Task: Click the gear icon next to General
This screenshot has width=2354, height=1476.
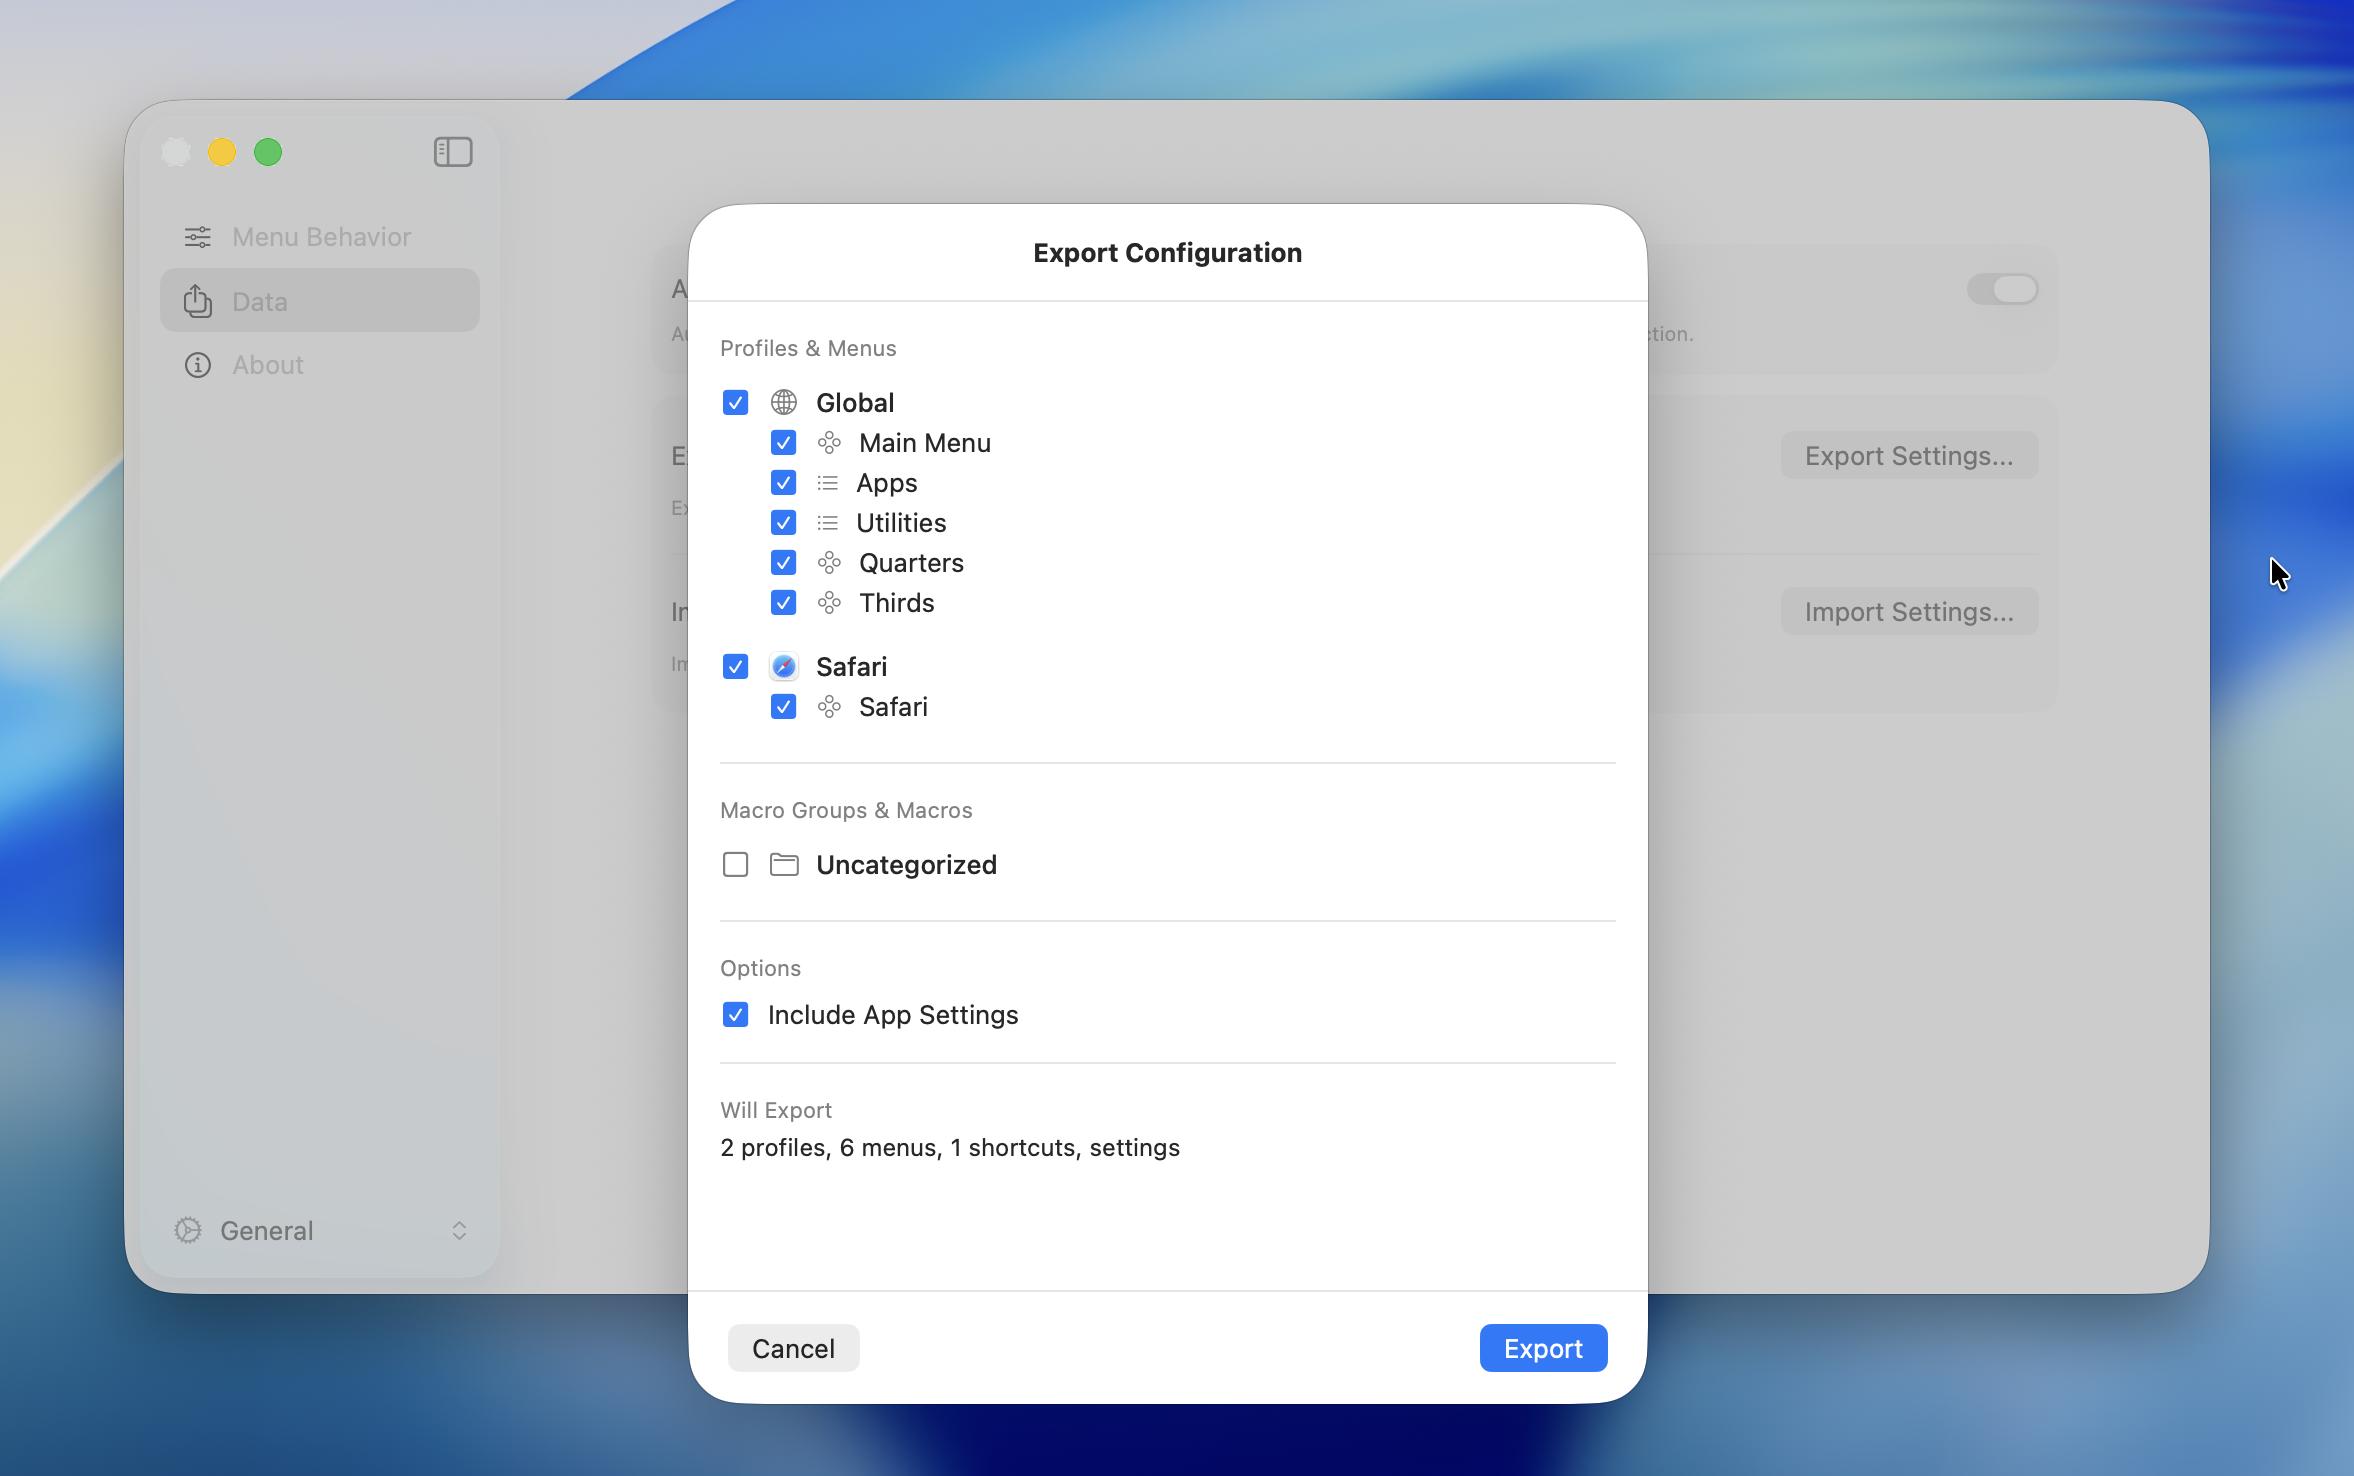Action: point(189,1230)
